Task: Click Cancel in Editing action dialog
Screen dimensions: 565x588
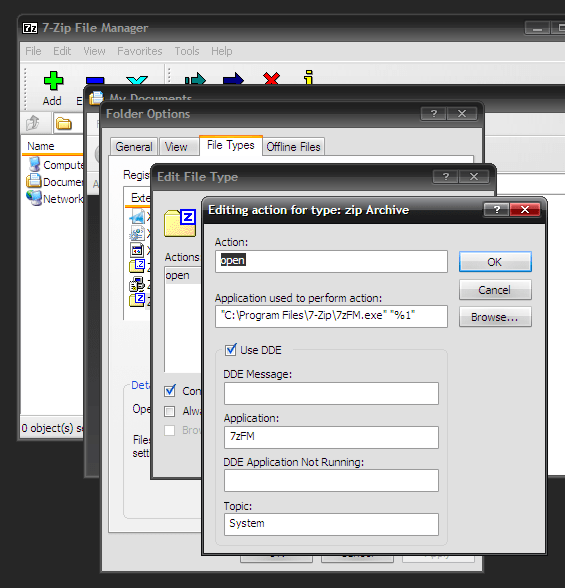Action: click(x=495, y=290)
